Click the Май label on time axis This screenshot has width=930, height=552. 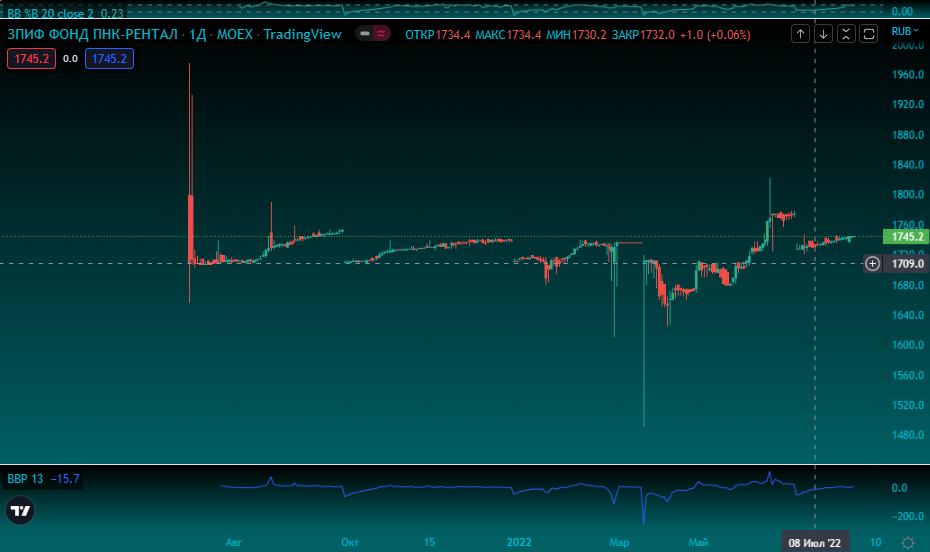pyautogui.click(x=698, y=542)
